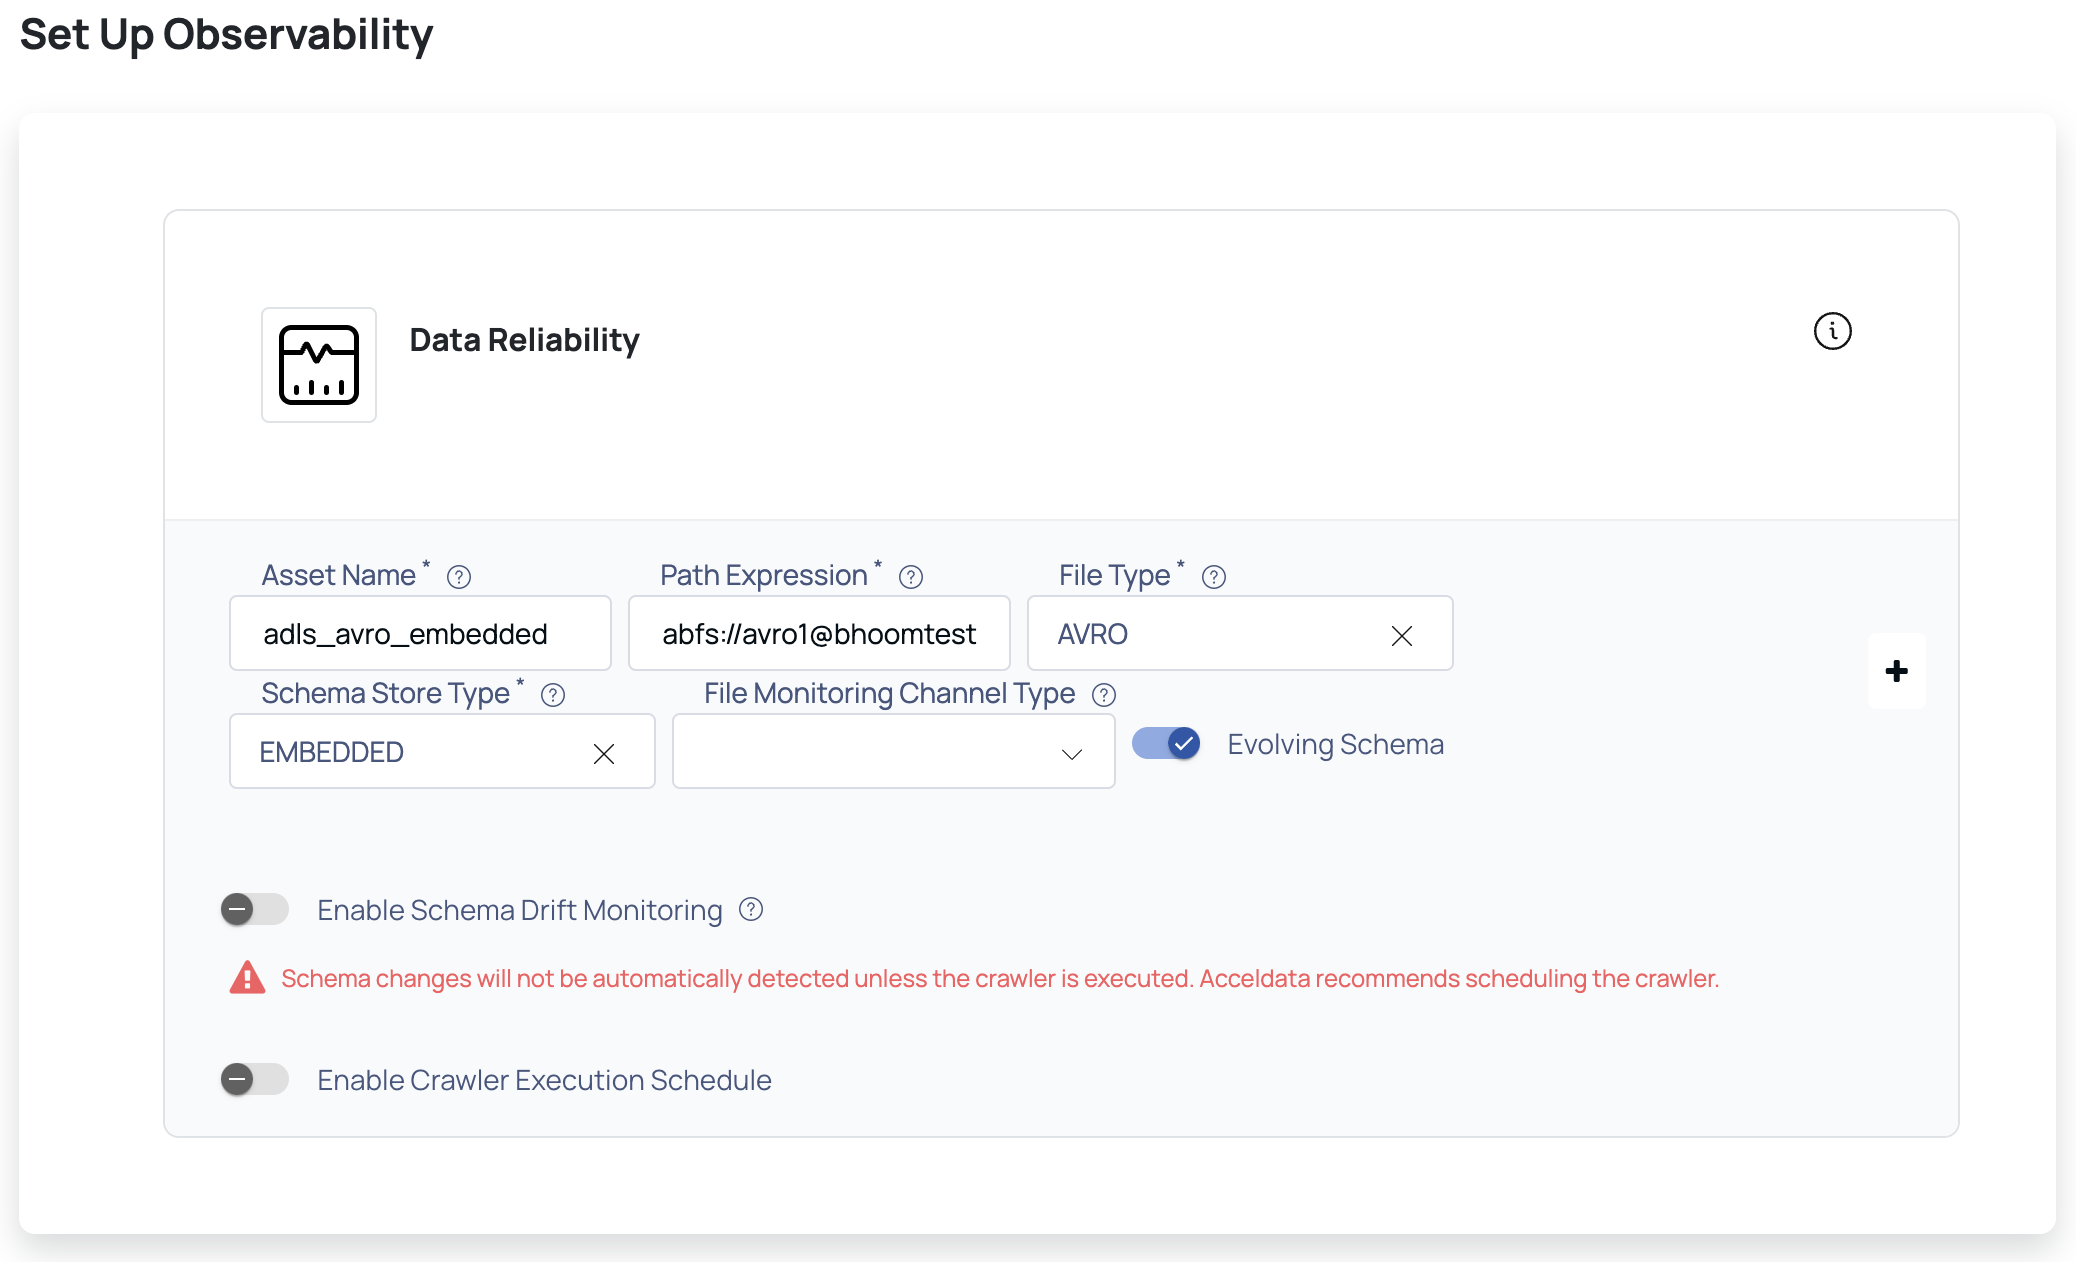
Task: Click help icon beside File Monitoring Channel Type
Action: point(1104,695)
